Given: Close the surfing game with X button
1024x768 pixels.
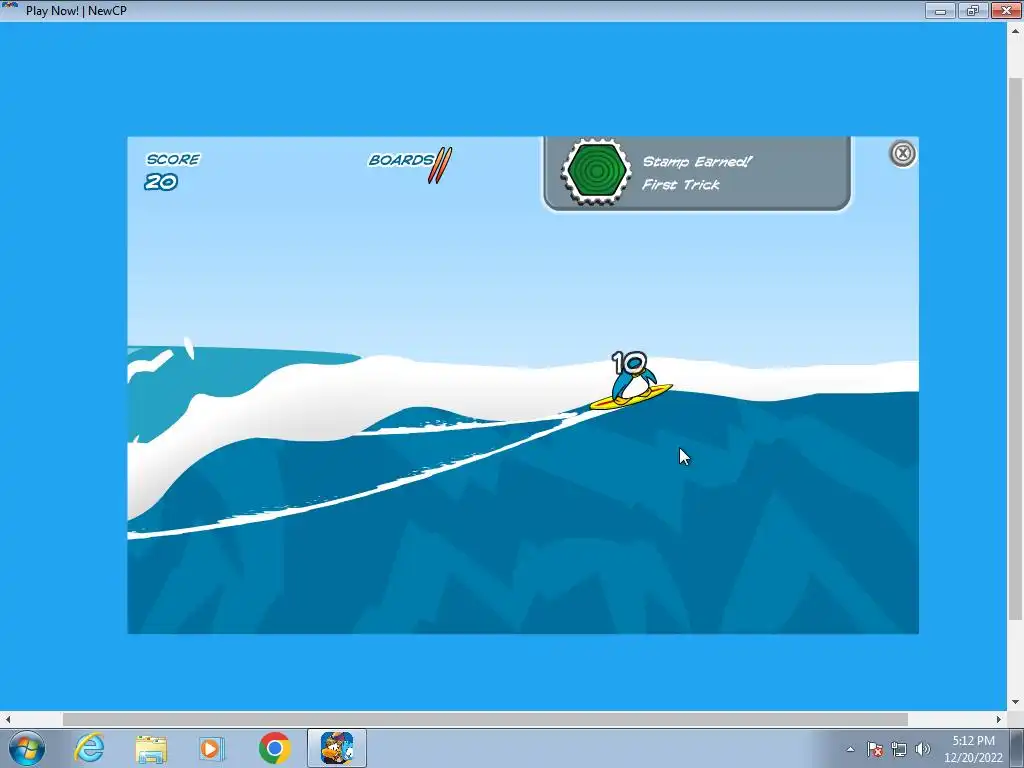Looking at the screenshot, I should pyautogui.click(x=903, y=153).
